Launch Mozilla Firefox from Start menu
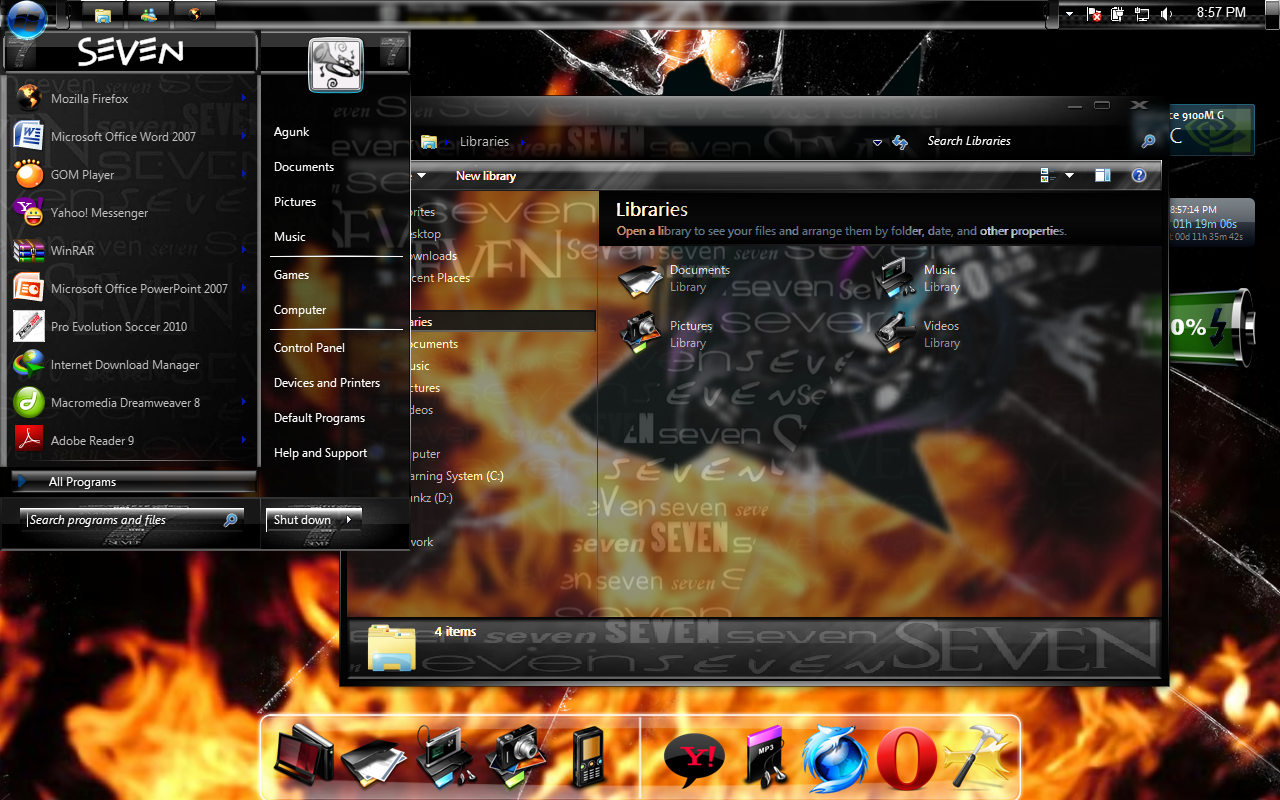1280x800 pixels. [130, 99]
